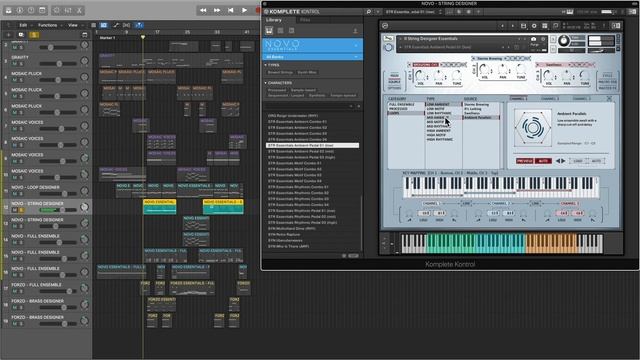This screenshot has width=640, height=360.
Task: Show the Toolbar in Logic's control bar
Action: pos(42,10)
